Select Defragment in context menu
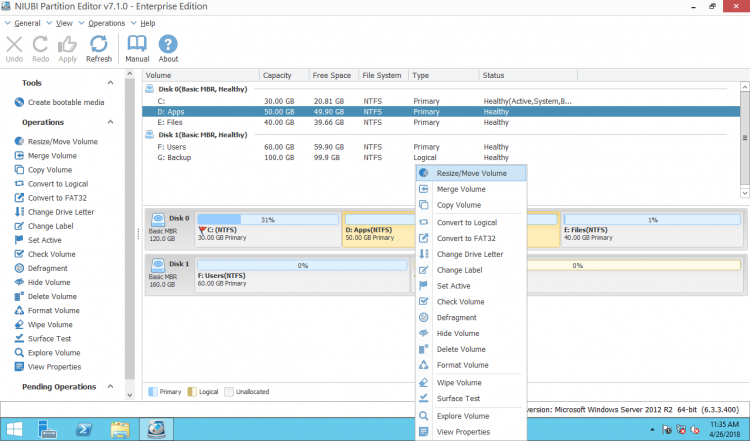 (x=471, y=318)
